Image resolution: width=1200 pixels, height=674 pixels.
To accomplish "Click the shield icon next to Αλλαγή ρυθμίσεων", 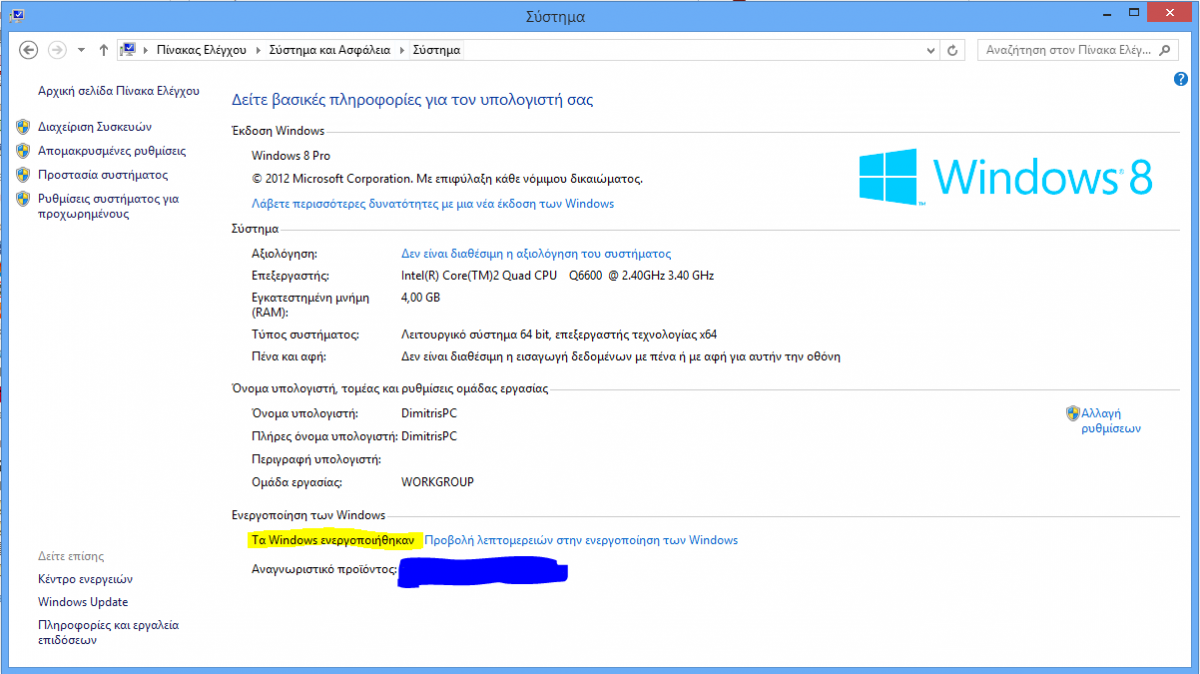I will coord(1073,413).
